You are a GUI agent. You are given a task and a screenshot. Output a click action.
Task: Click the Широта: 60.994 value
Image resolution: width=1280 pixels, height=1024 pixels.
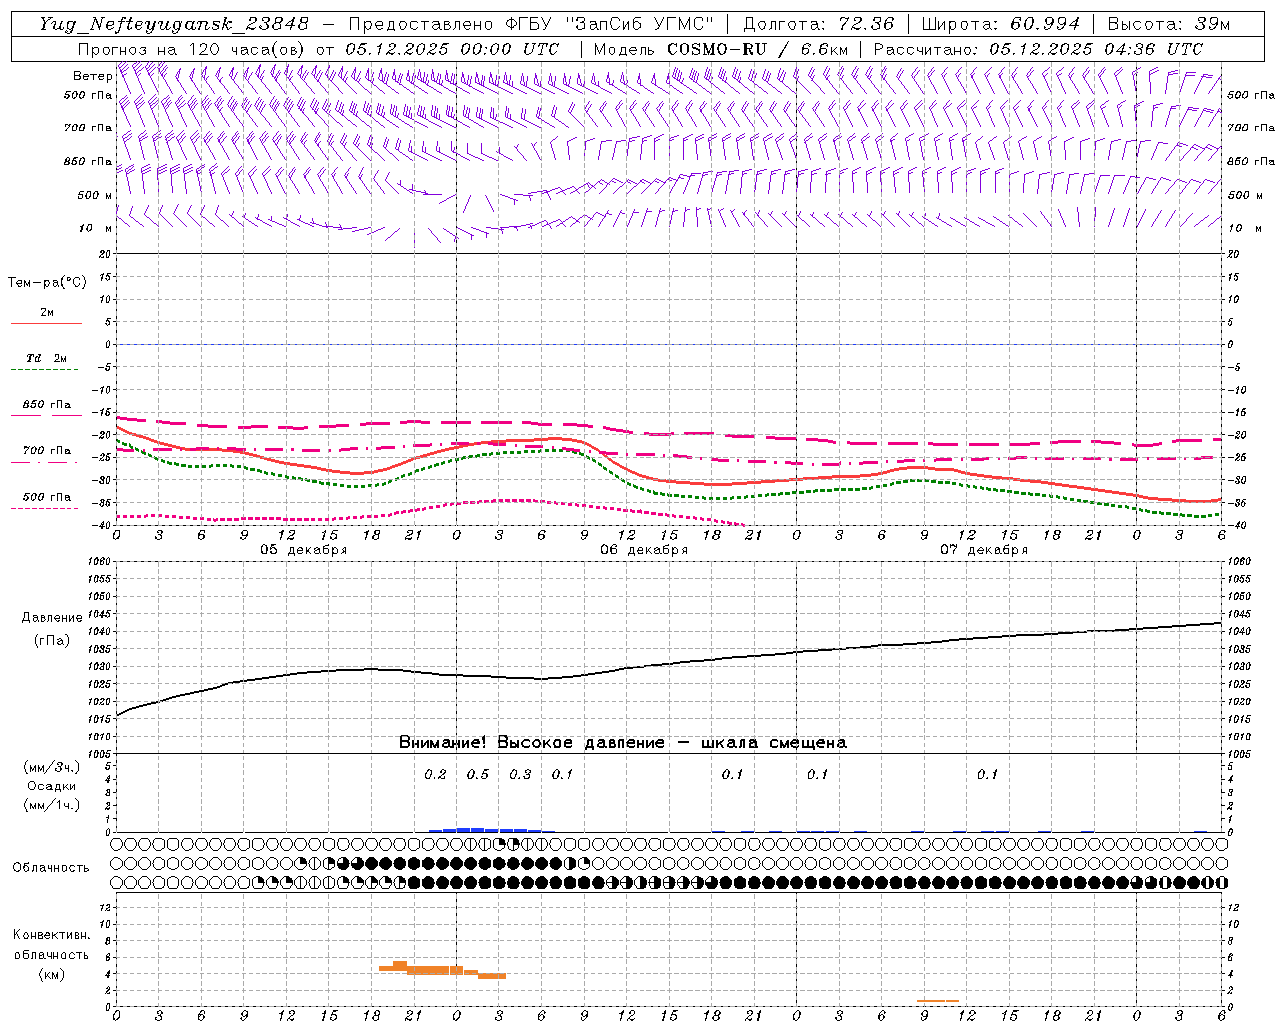1001,24
